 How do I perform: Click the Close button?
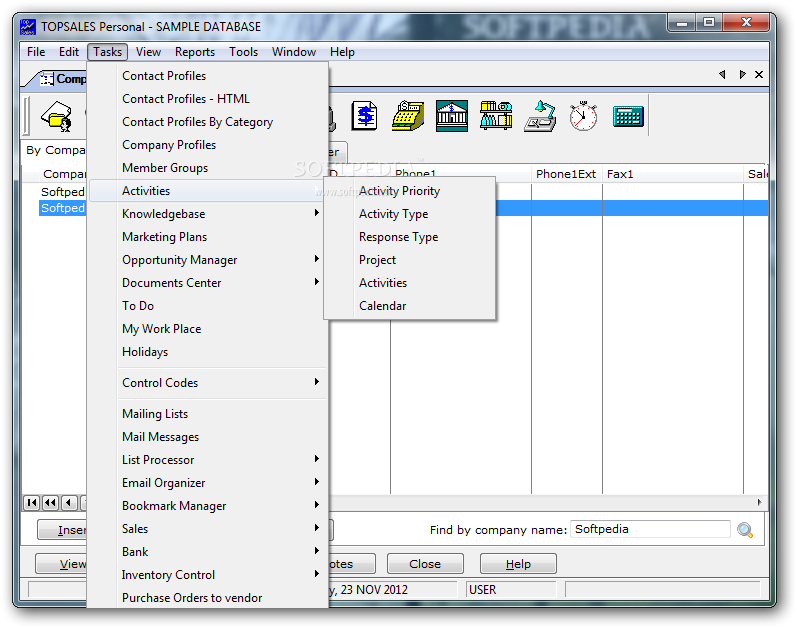[x=425, y=564]
